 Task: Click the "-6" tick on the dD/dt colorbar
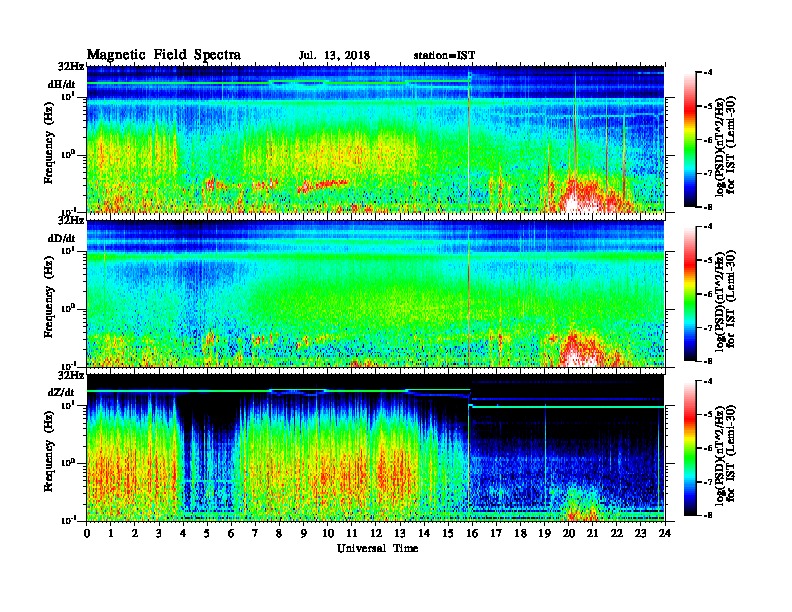[709, 294]
